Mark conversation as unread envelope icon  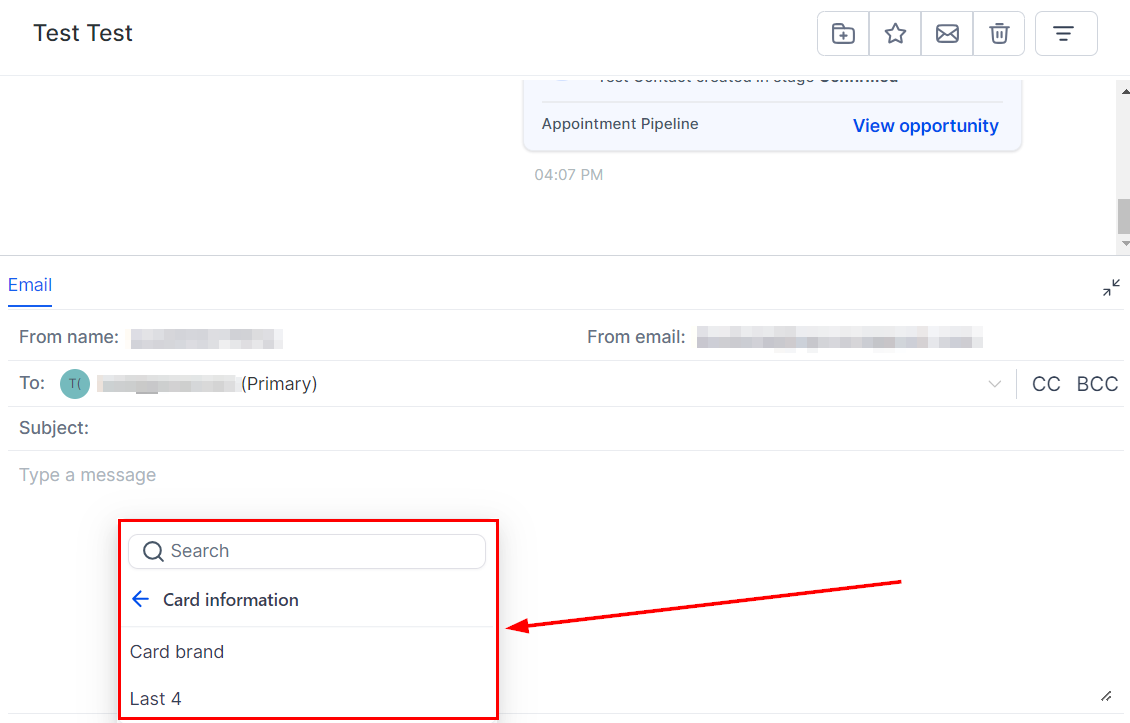point(947,33)
